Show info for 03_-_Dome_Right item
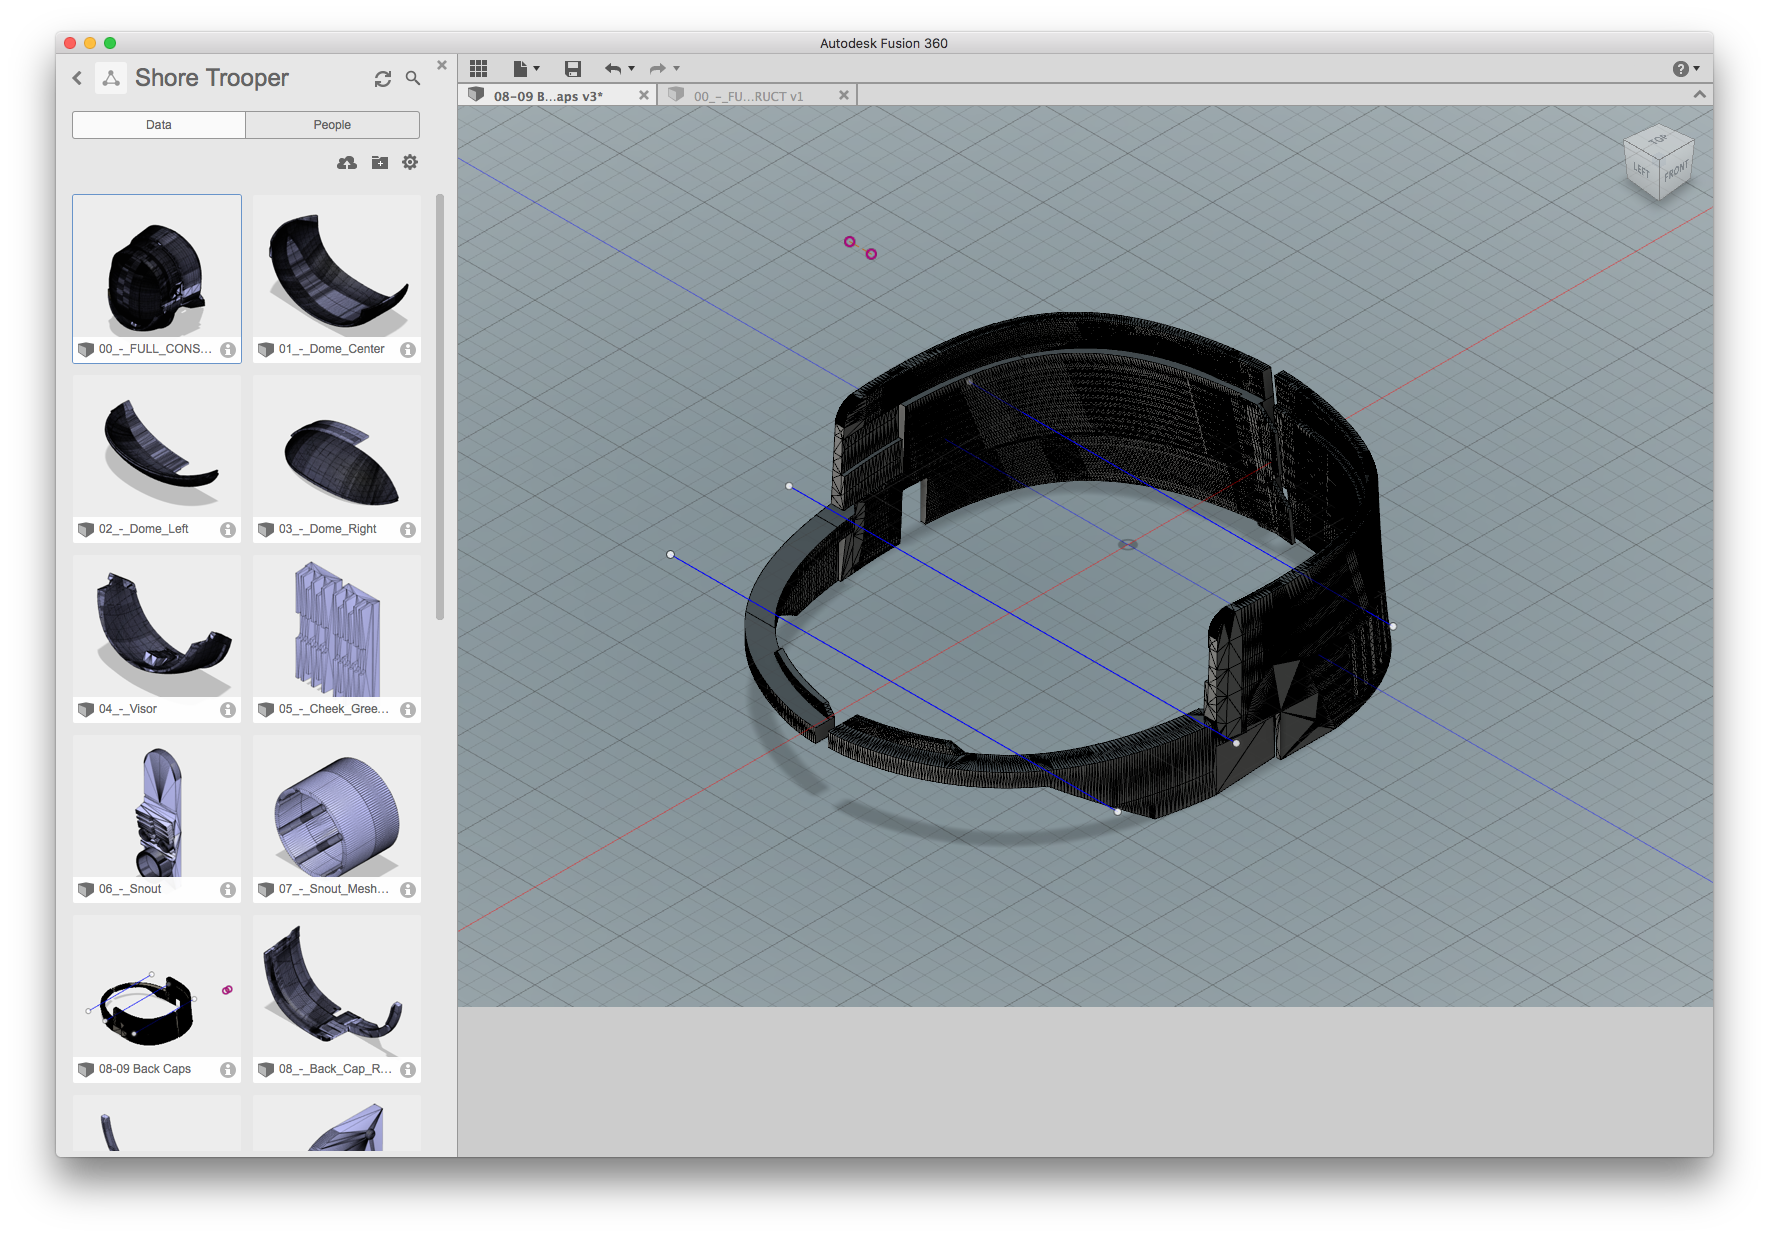Screen dimensions: 1769x1237 coord(408,530)
